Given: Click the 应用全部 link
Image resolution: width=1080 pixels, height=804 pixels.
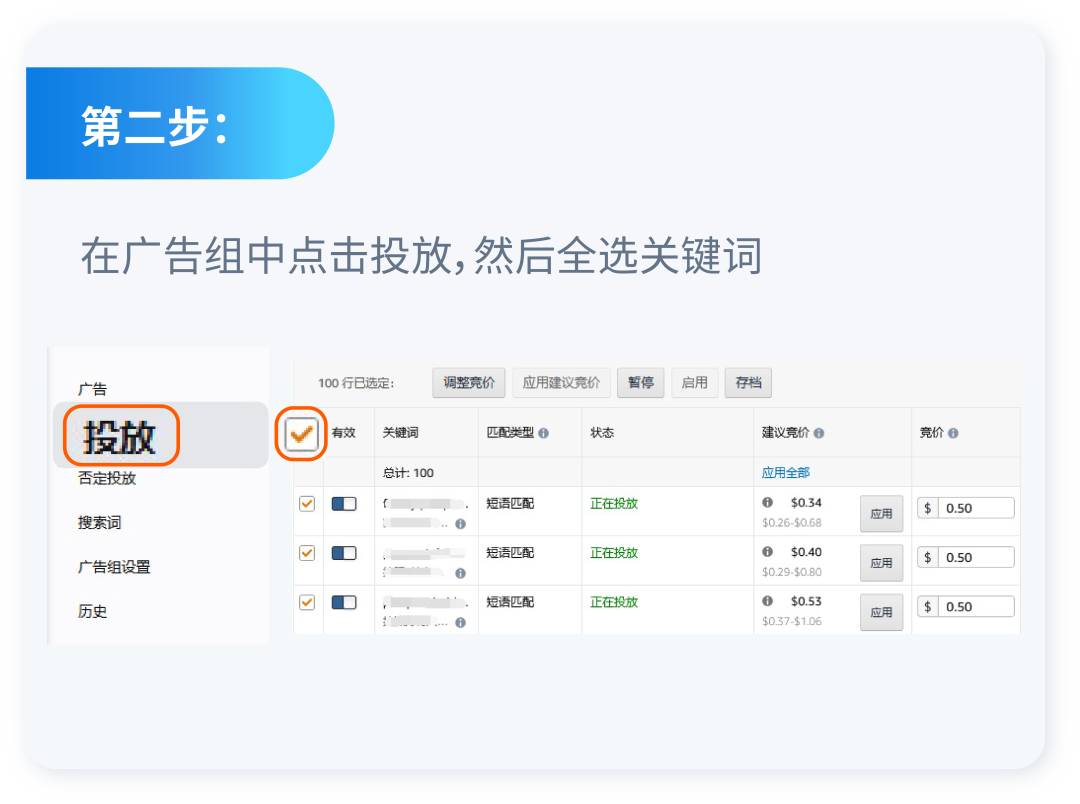Looking at the screenshot, I should [785, 473].
